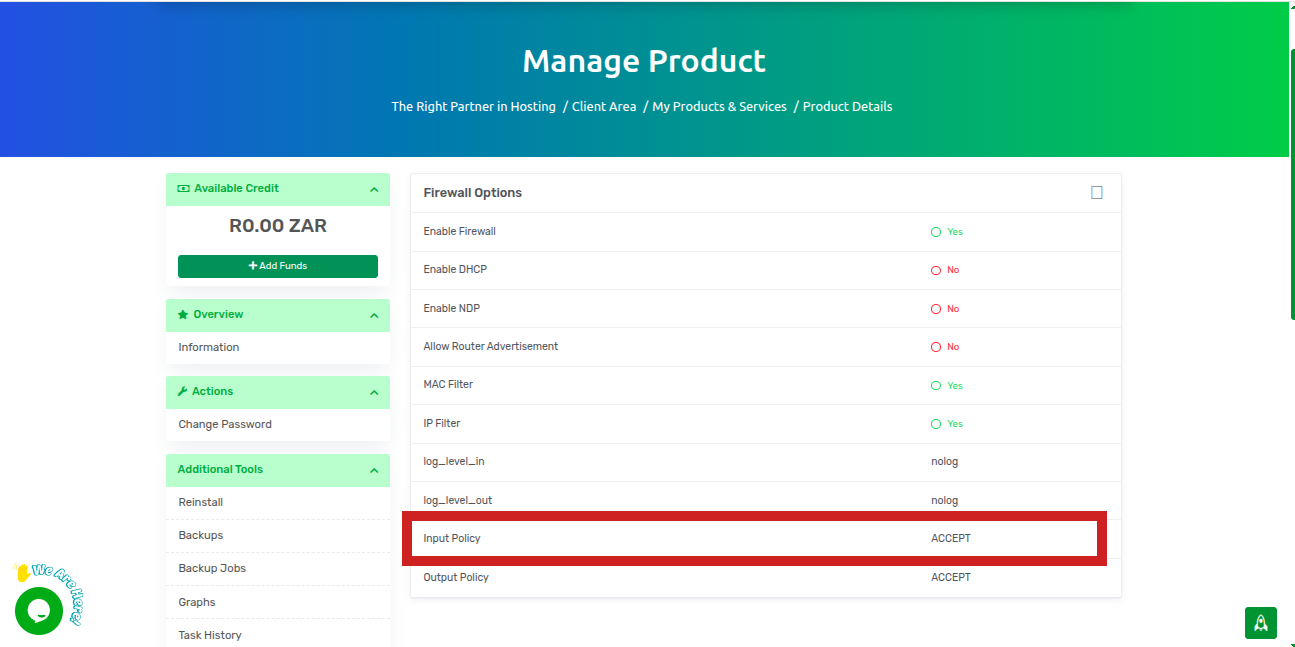The height and width of the screenshot is (647, 1295).
Task: Collapse the Available Credit panel chevron
Action: (x=374, y=189)
